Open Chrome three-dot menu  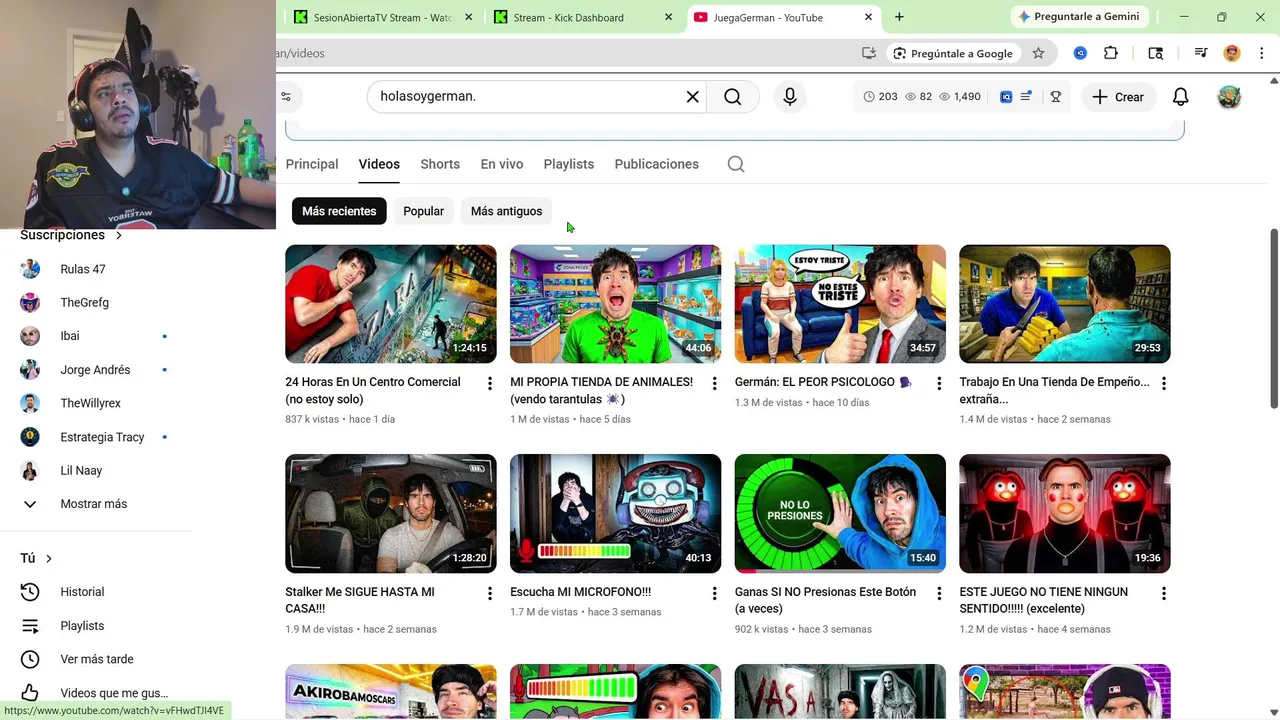tap(1263, 53)
